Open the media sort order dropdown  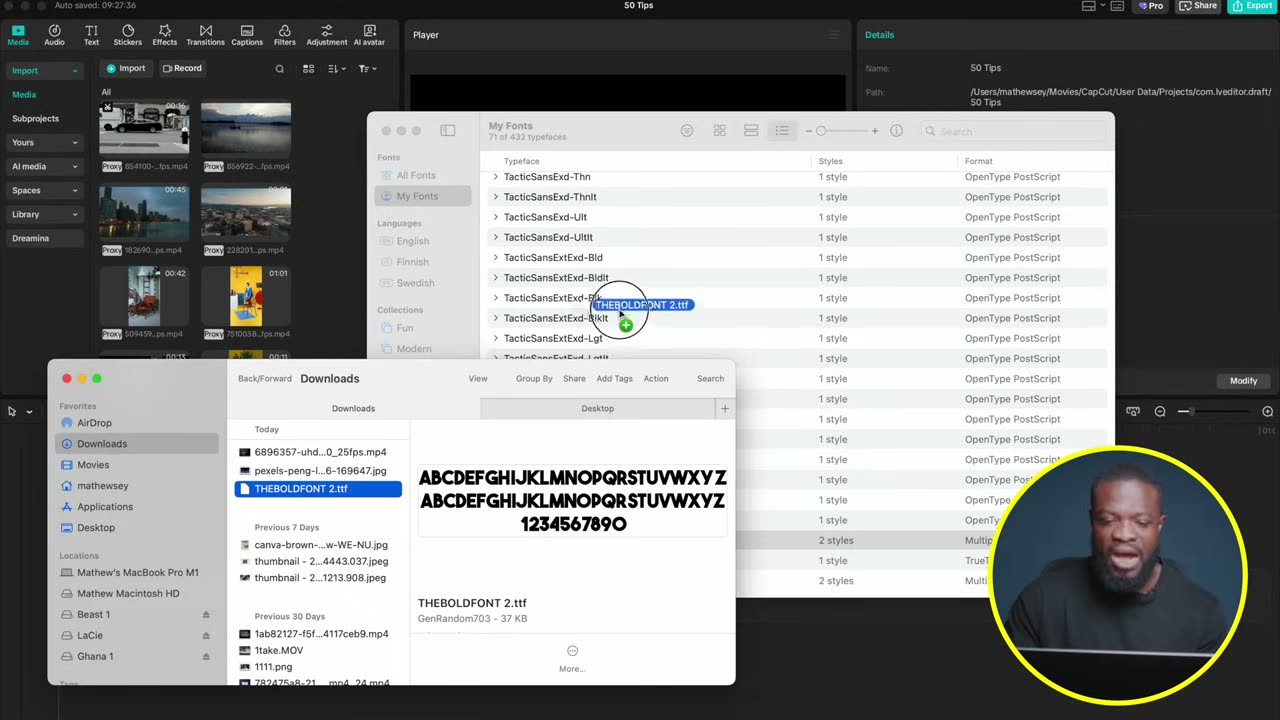[x=337, y=69]
